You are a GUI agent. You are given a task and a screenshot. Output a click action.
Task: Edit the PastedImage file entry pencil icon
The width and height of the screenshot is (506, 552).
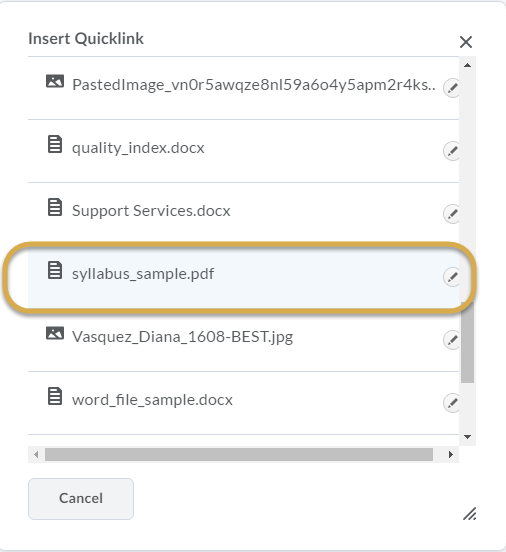coord(451,88)
